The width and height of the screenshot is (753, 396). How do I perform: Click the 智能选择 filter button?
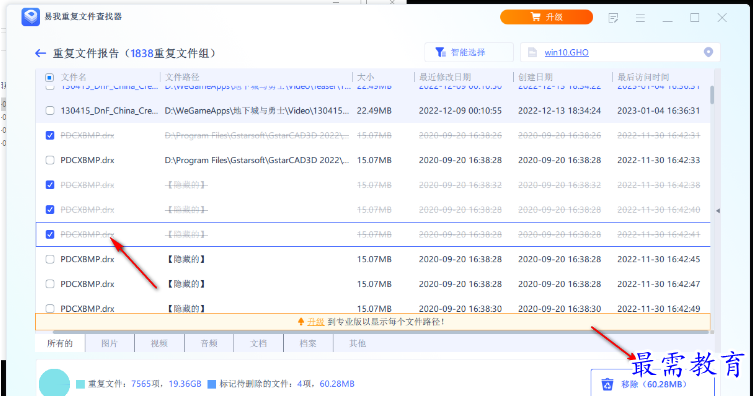[x=469, y=52]
